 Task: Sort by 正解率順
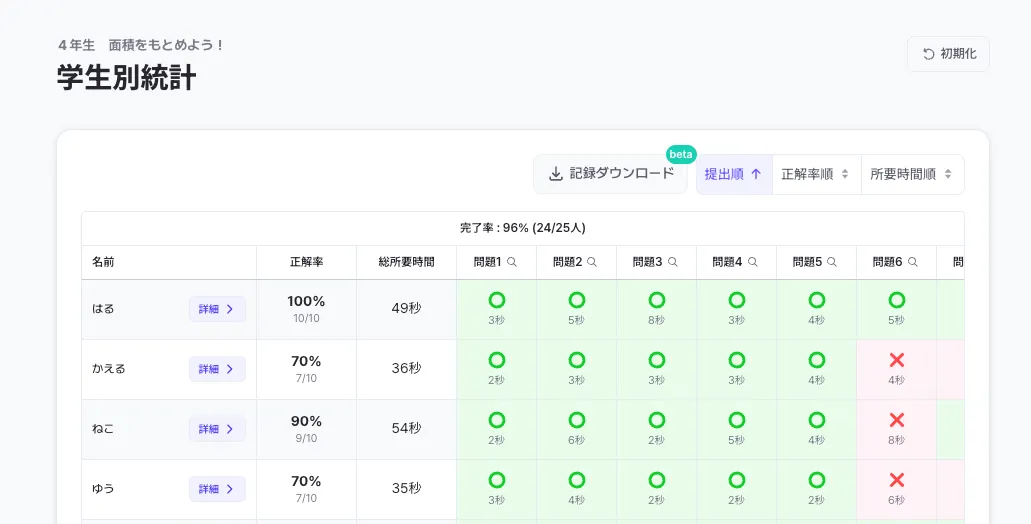(x=815, y=174)
